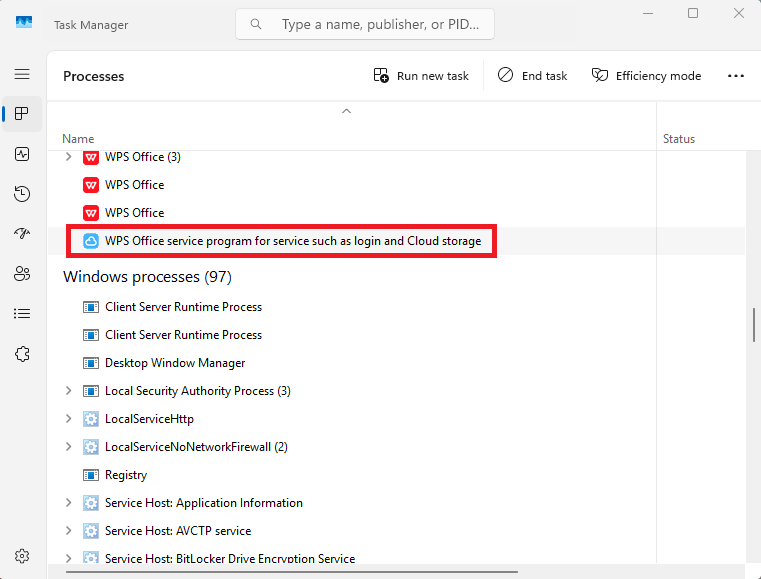This screenshot has width=761, height=579.
Task: Open the Services sidebar icon
Action: (22, 354)
